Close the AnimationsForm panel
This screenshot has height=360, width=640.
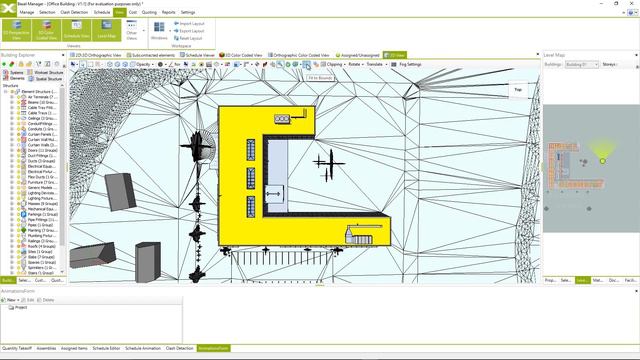[636, 291]
